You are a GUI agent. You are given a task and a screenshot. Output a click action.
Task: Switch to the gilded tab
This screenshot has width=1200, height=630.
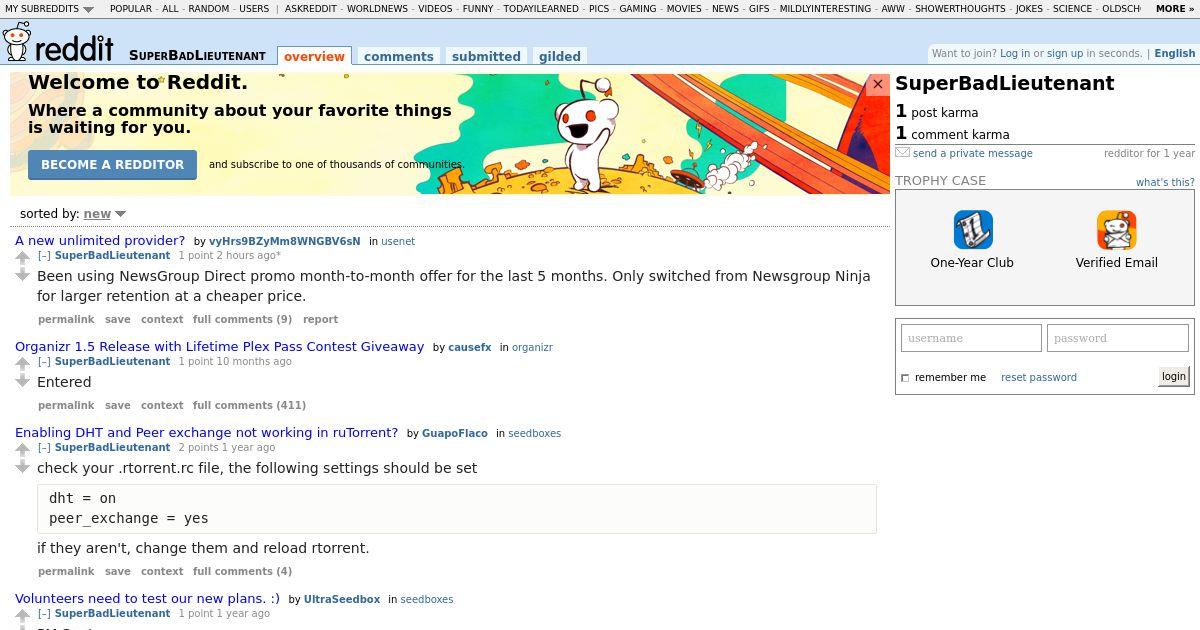pos(560,56)
